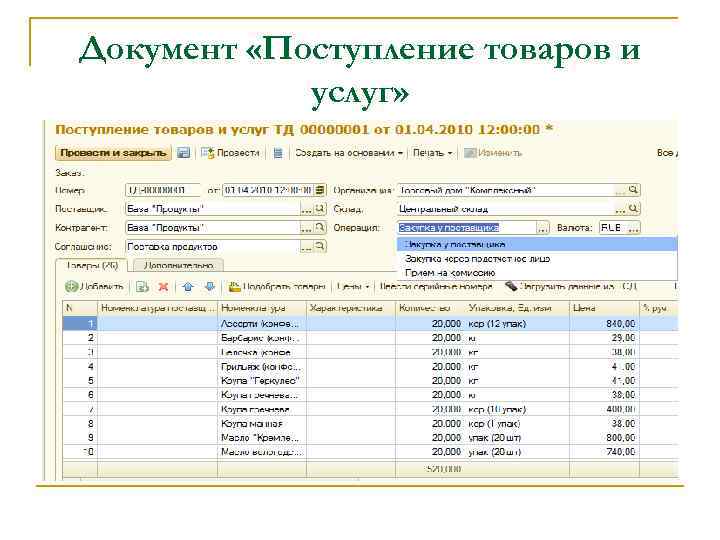Click the move row up arrow icon
720x540 pixels.
coord(188,287)
